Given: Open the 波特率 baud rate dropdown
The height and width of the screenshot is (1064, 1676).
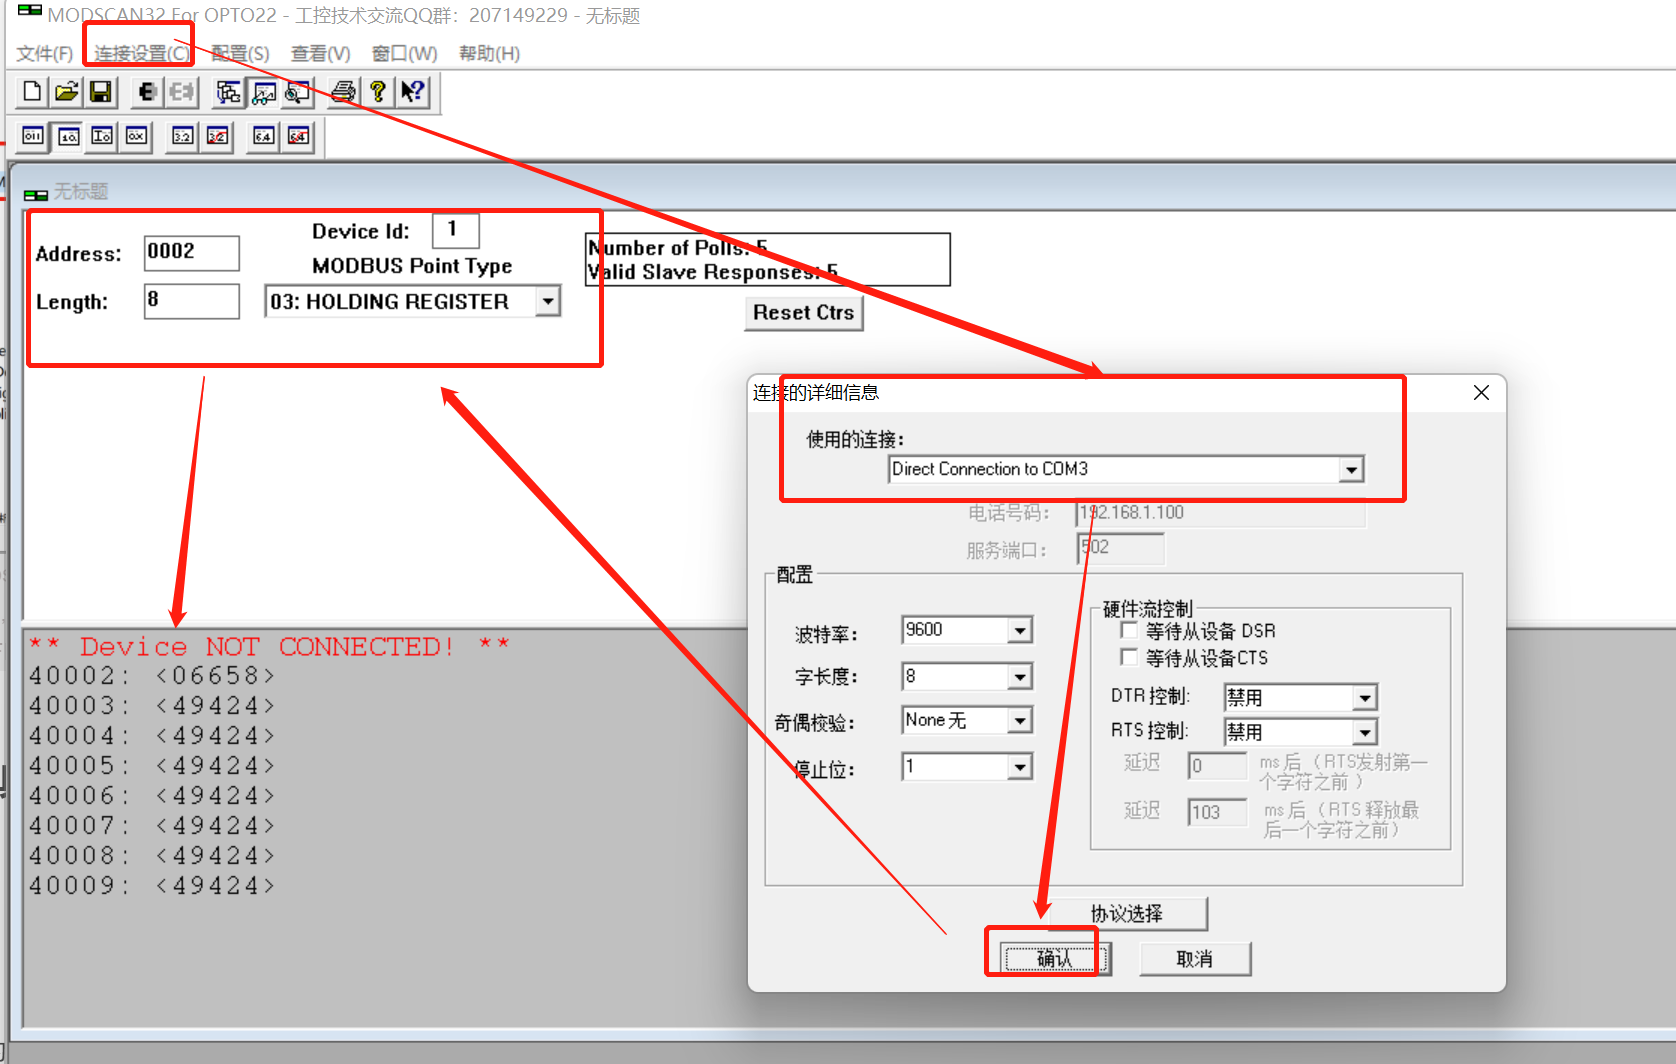Looking at the screenshot, I should point(1019,630).
